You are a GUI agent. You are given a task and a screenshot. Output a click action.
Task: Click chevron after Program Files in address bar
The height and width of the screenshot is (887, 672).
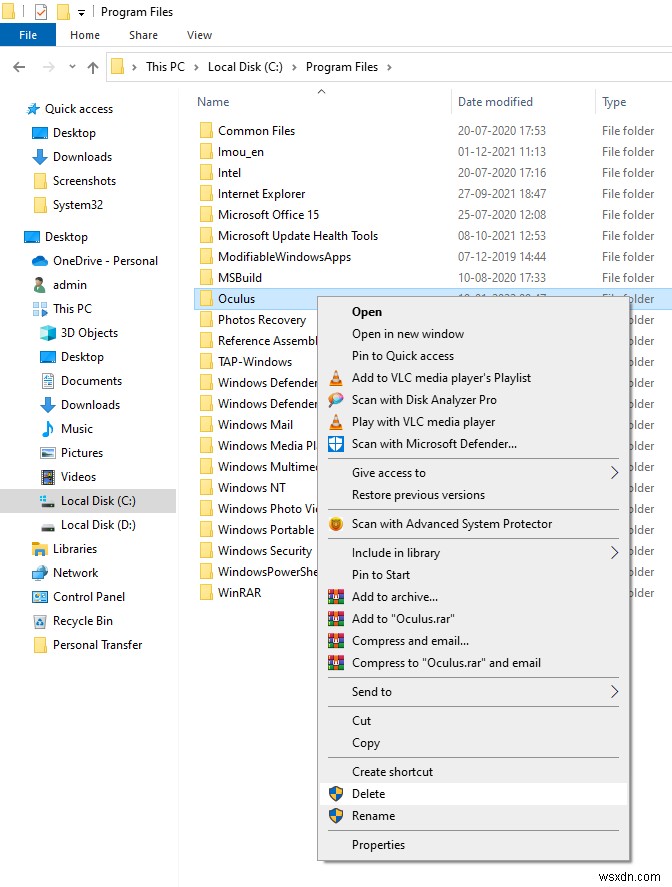coord(389,67)
